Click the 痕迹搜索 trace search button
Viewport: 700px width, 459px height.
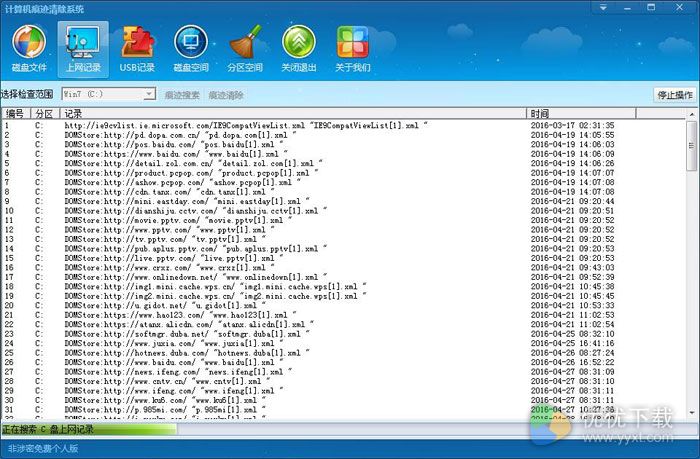[x=182, y=95]
